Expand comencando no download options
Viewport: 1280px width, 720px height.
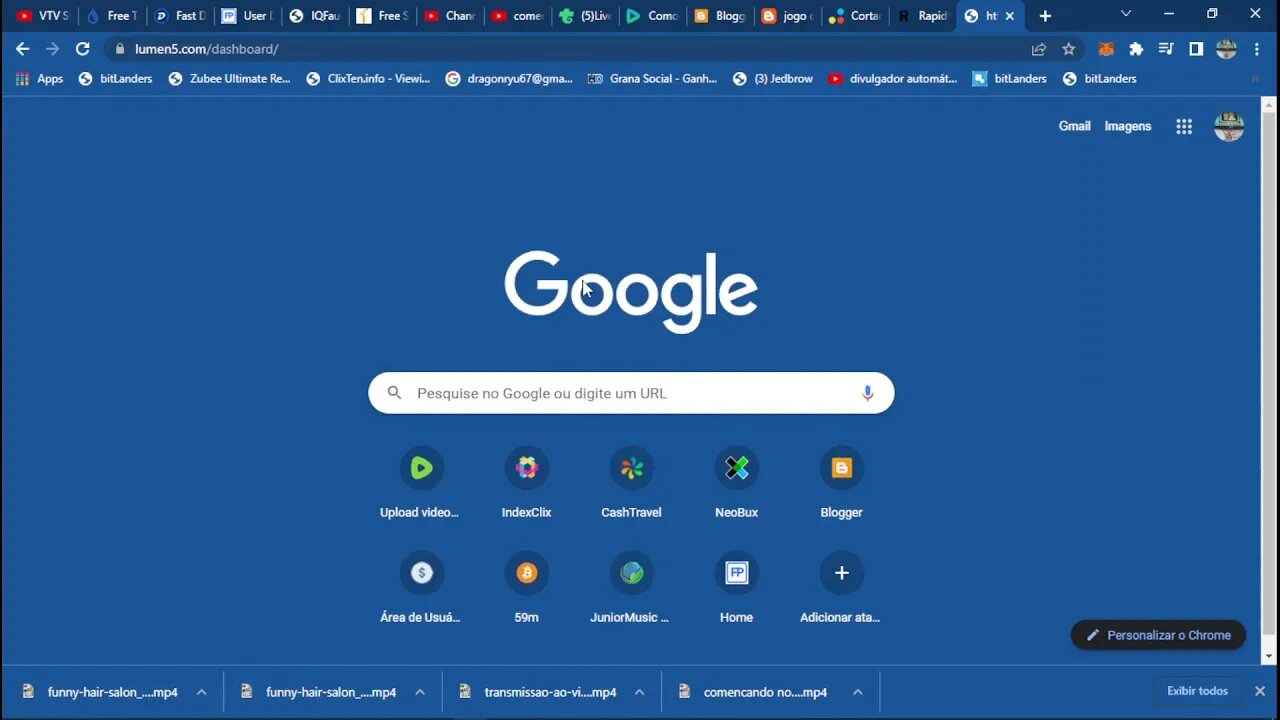tap(858, 692)
